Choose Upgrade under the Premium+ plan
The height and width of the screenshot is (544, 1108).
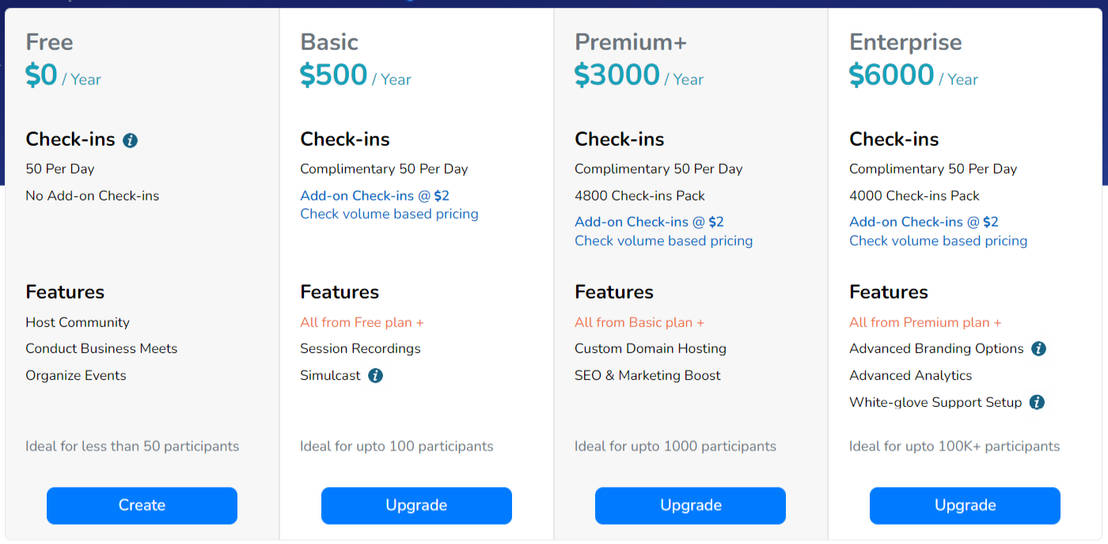tap(690, 505)
